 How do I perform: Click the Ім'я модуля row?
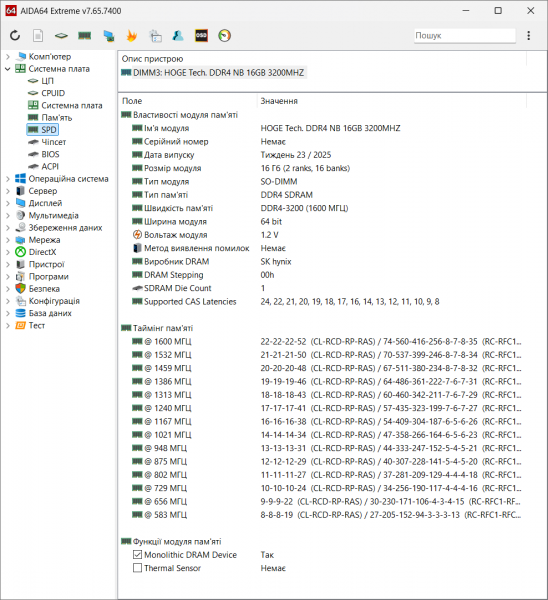[x=321, y=128]
